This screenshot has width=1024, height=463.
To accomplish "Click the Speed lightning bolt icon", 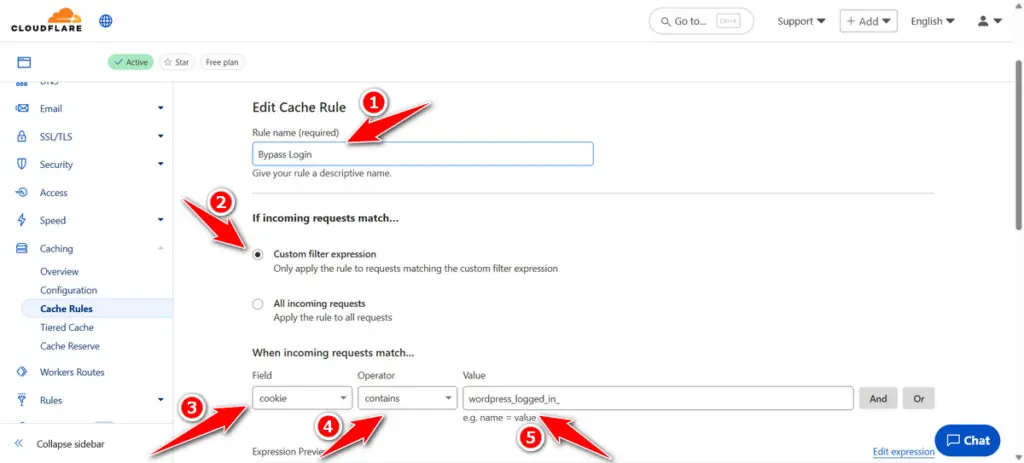I will [21, 220].
